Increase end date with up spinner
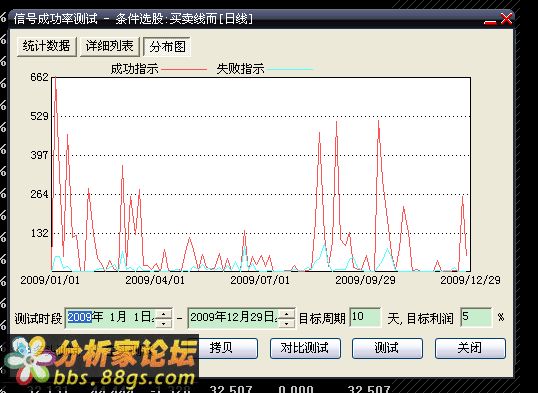538x393 pixels. (287, 313)
